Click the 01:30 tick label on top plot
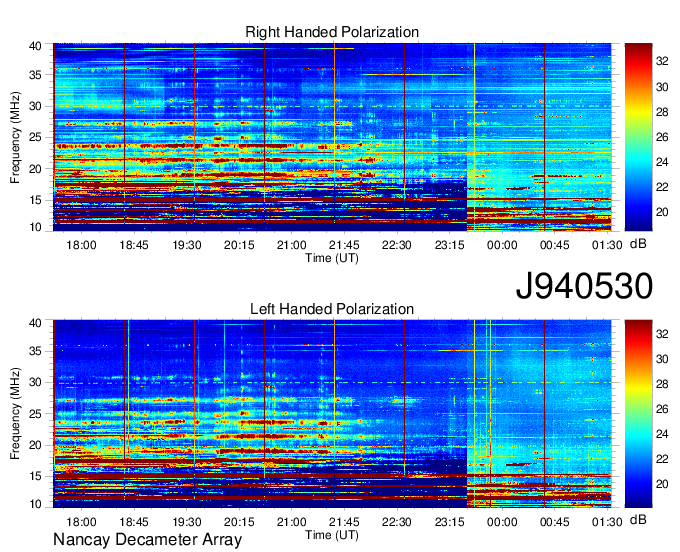Image resolution: width=680 pixels, height=552 pixels. pyautogui.click(x=607, y=245)
